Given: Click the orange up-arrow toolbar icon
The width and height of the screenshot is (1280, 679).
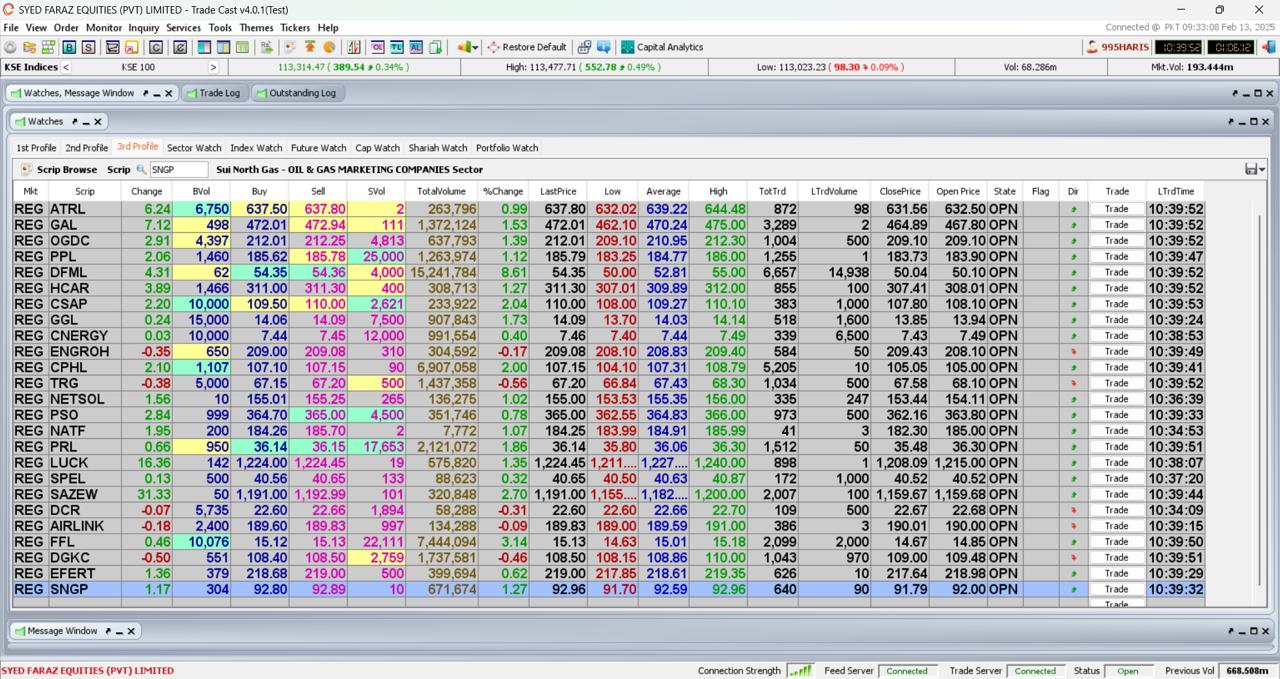Looking at the screenshot, I should 310,47.
